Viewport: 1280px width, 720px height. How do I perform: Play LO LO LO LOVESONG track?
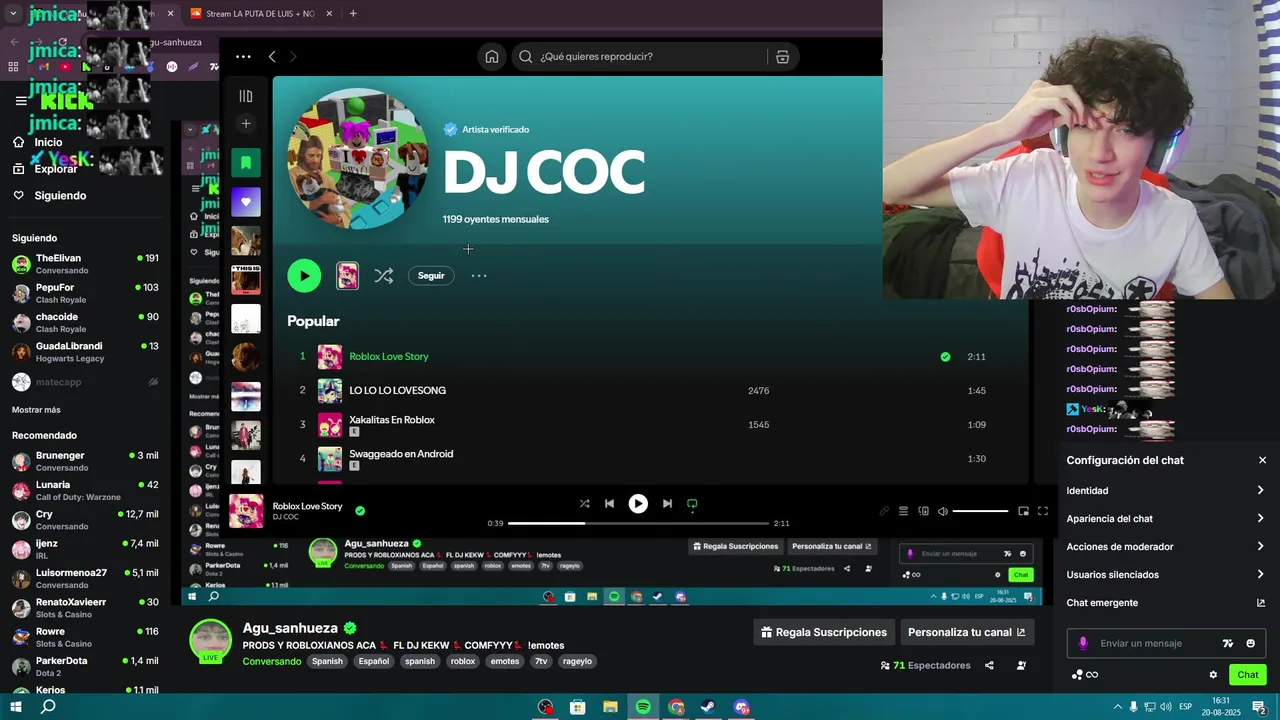tap(397, 391)
